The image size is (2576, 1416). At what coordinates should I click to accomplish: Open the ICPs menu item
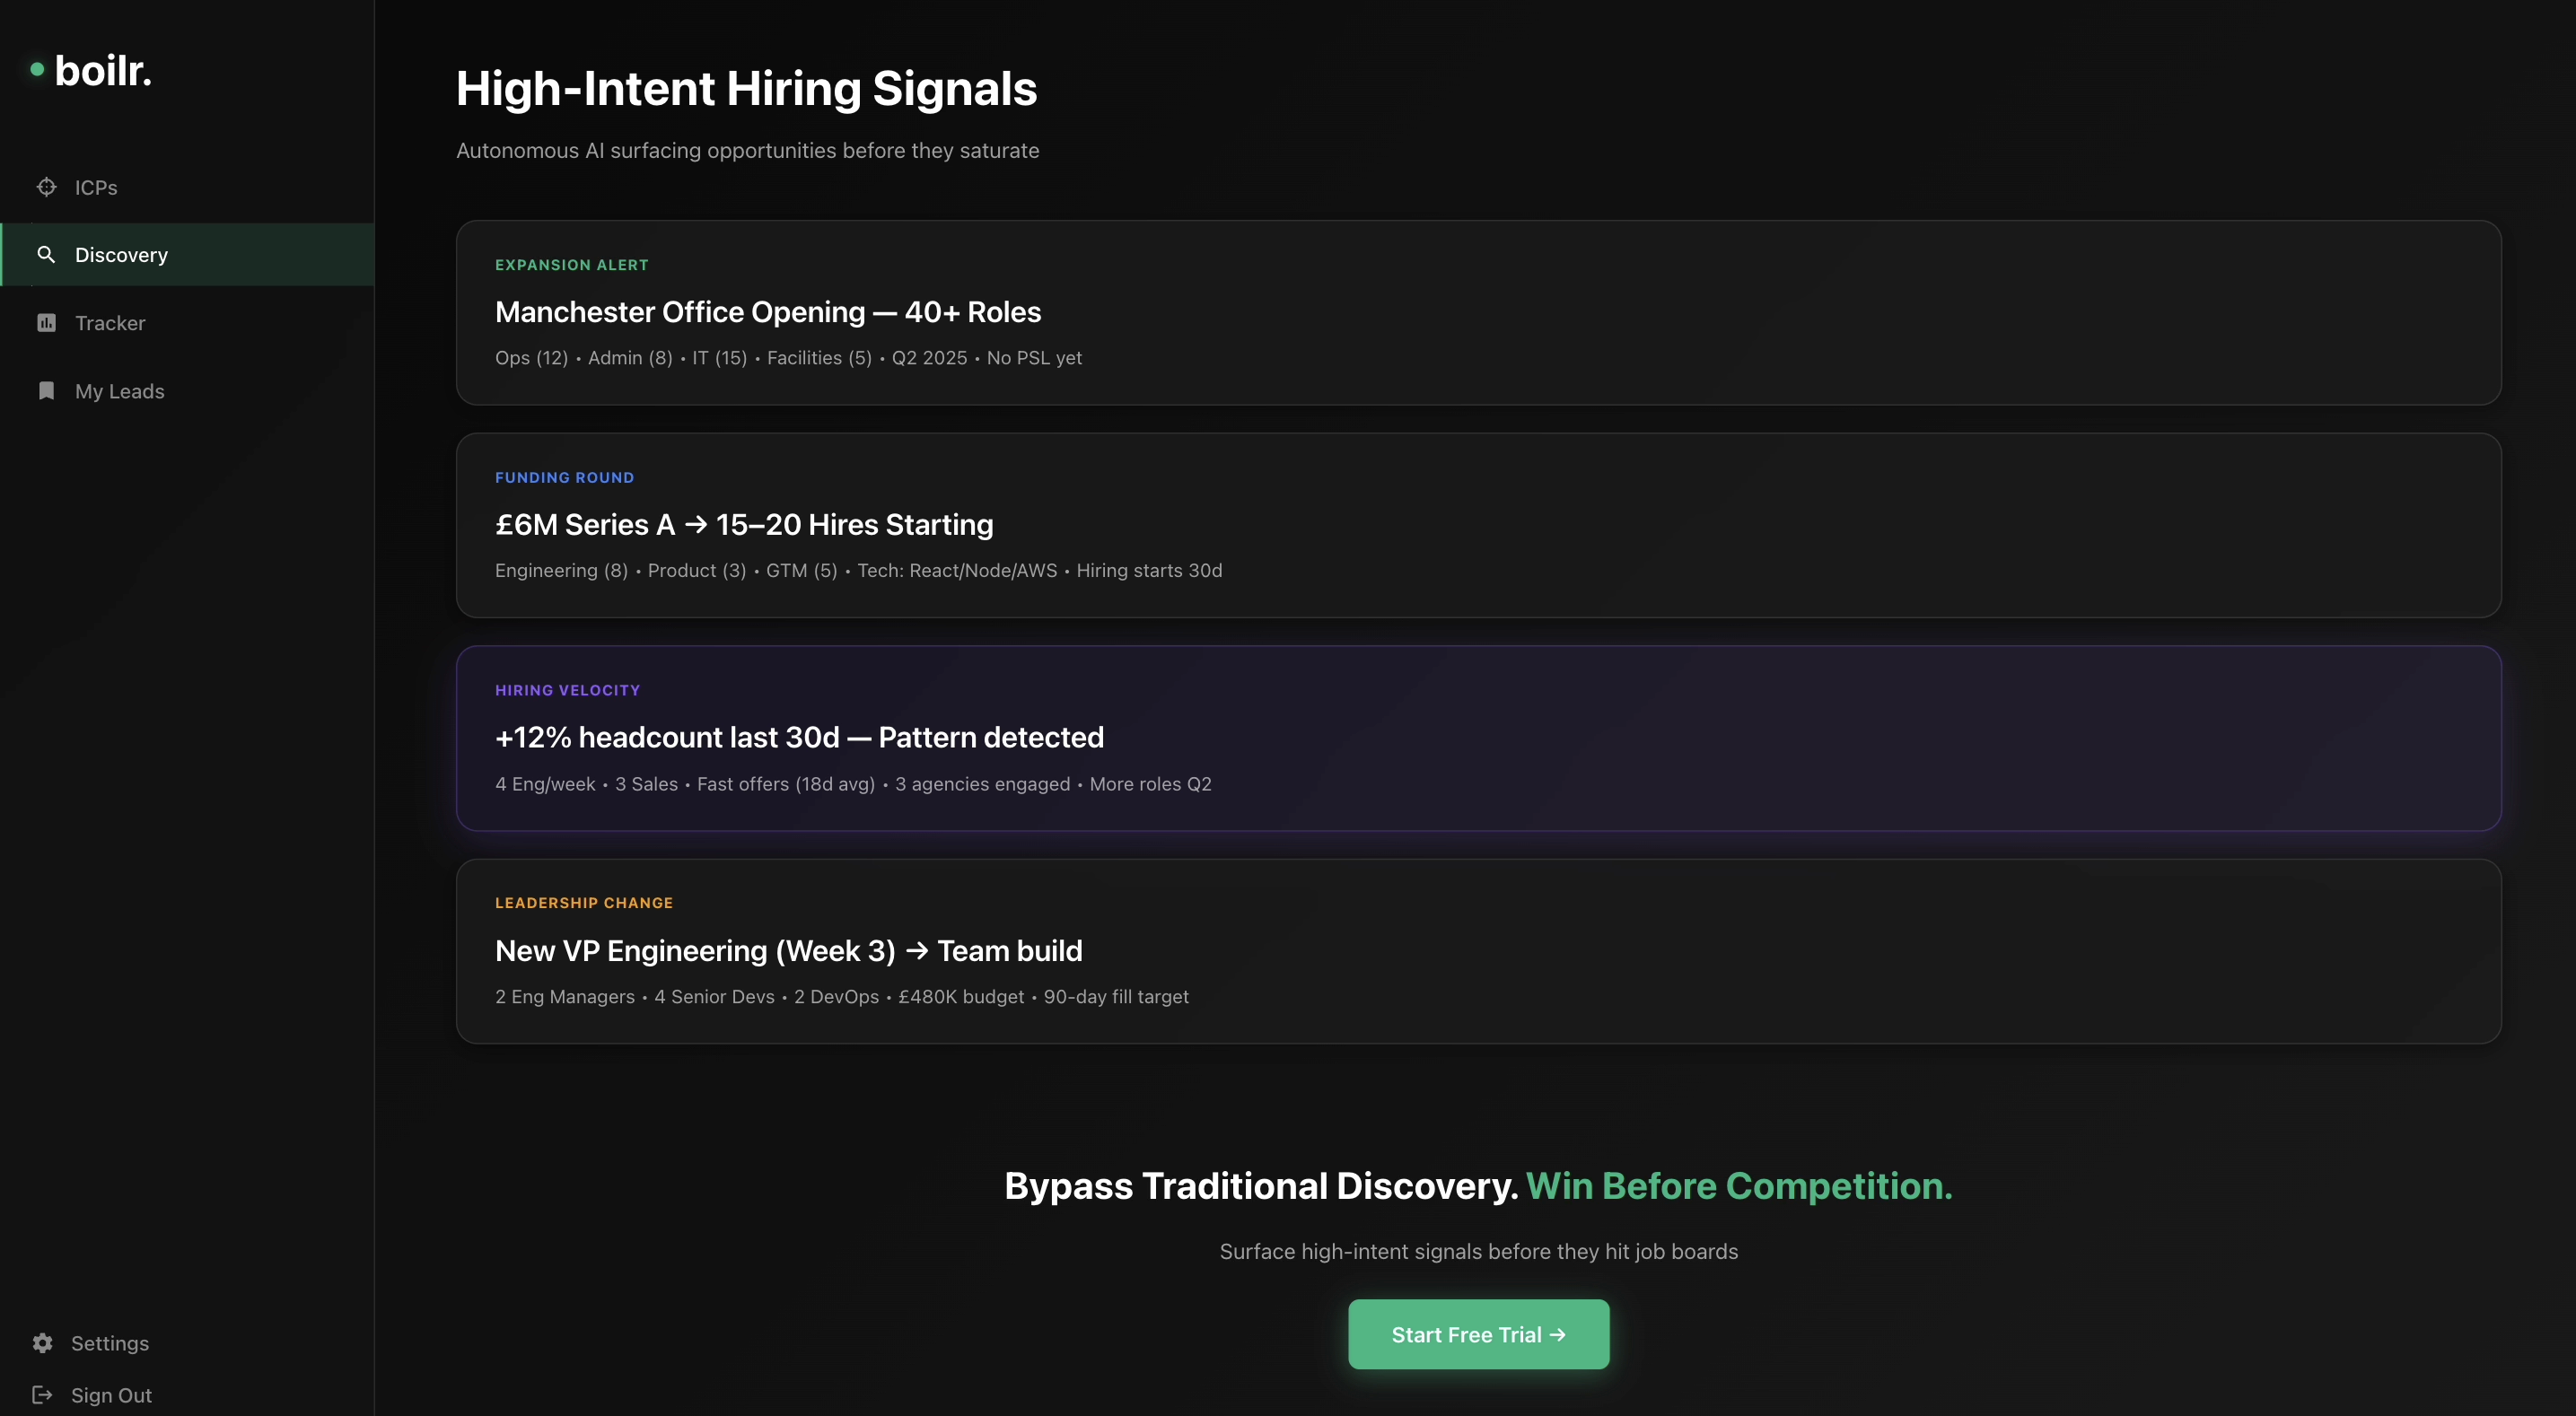click(x=96, y=188)
